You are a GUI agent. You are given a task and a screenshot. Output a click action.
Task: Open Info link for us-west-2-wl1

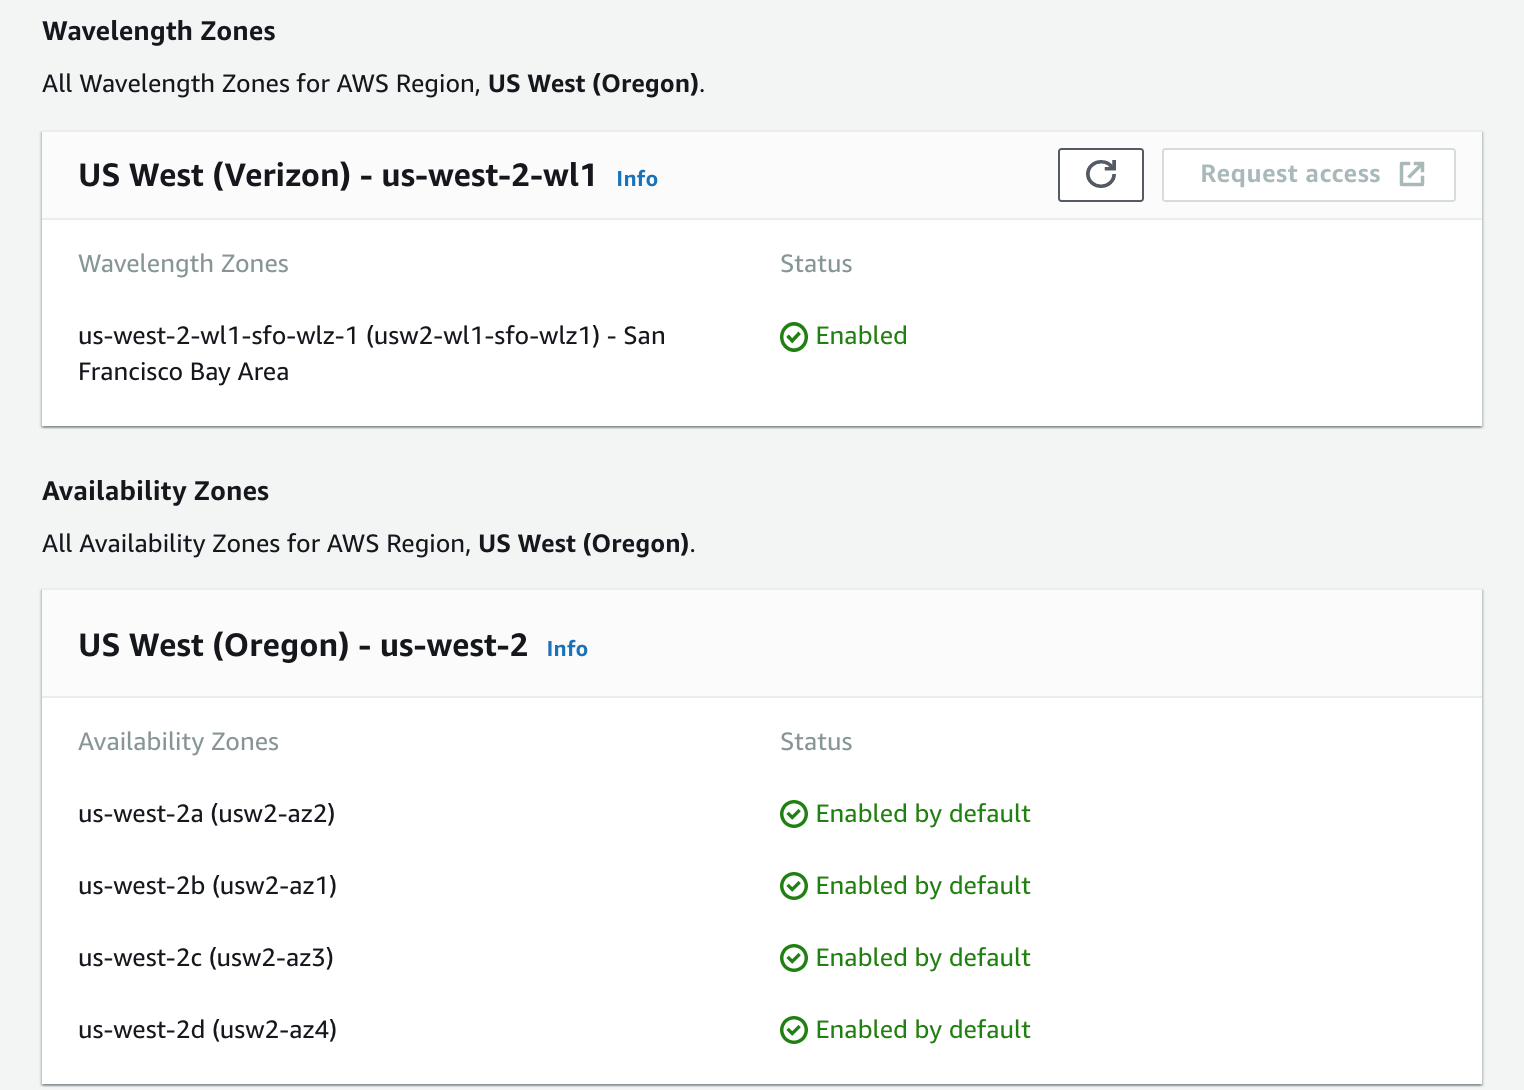[x=636, y=179]
